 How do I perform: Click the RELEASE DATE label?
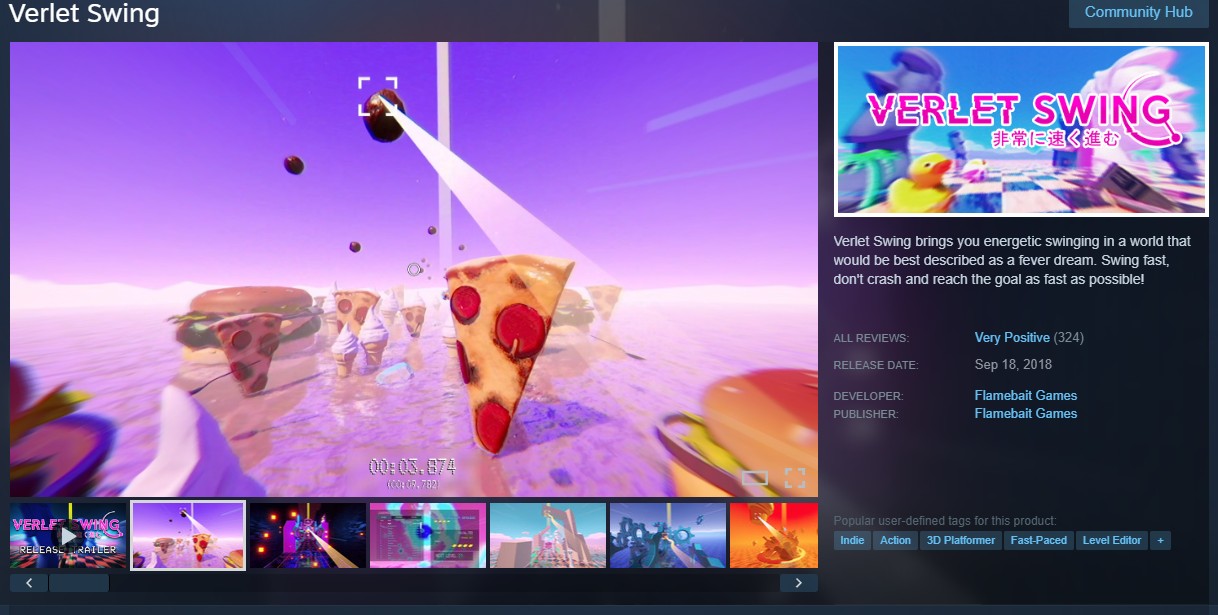(x=876, y=366)
